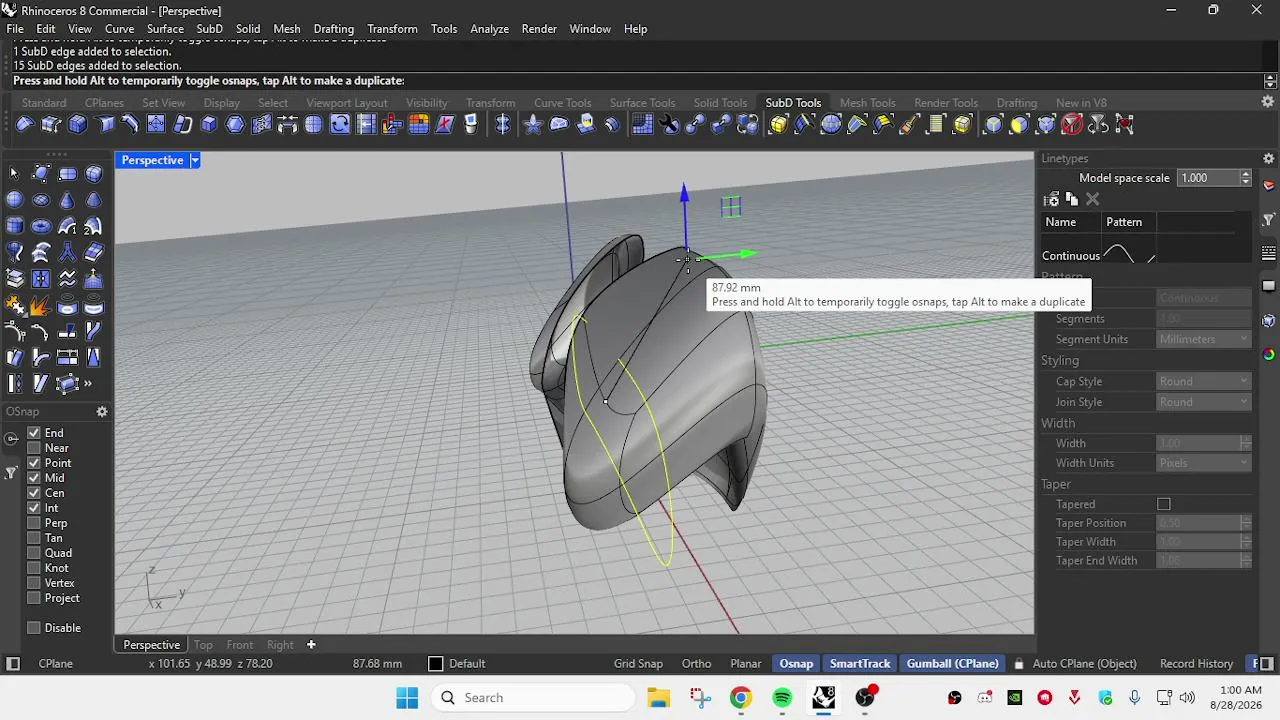This screenshot has height=720, width=1280.
Task: Toggle Gumball (CPlane) in status bar
Action: [953, 664]
